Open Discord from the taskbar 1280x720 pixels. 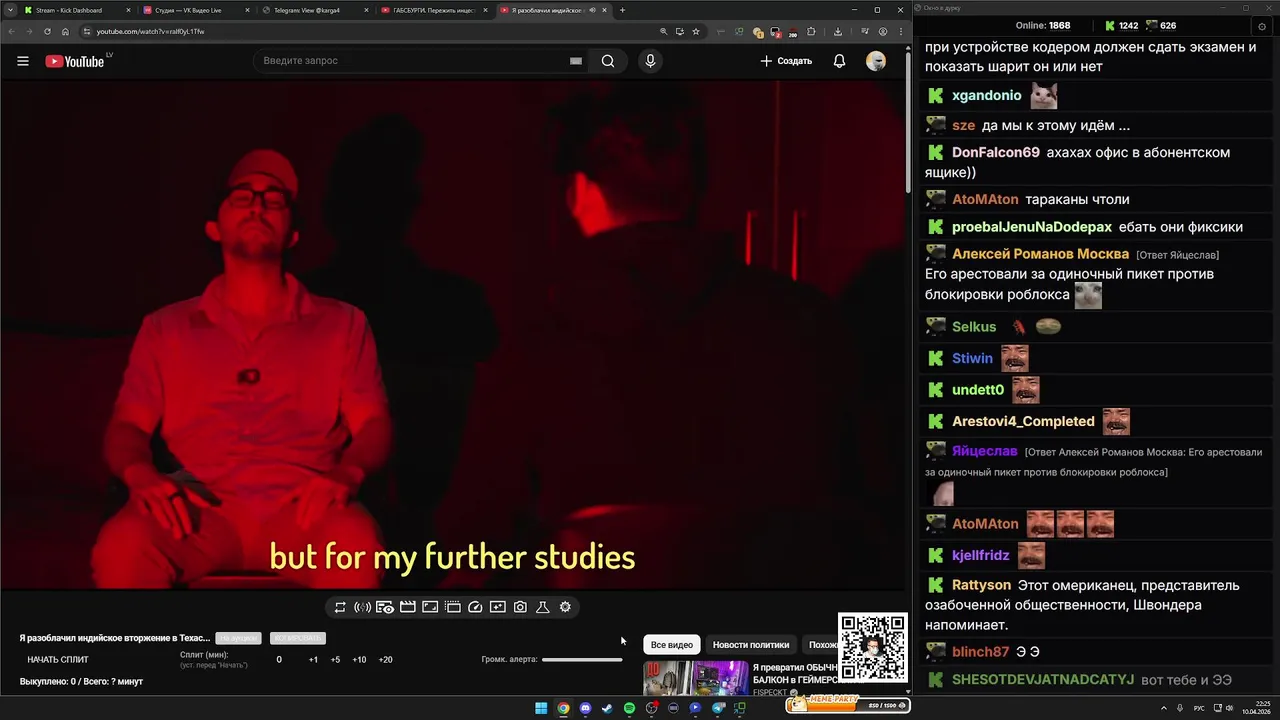coord(585,708)
